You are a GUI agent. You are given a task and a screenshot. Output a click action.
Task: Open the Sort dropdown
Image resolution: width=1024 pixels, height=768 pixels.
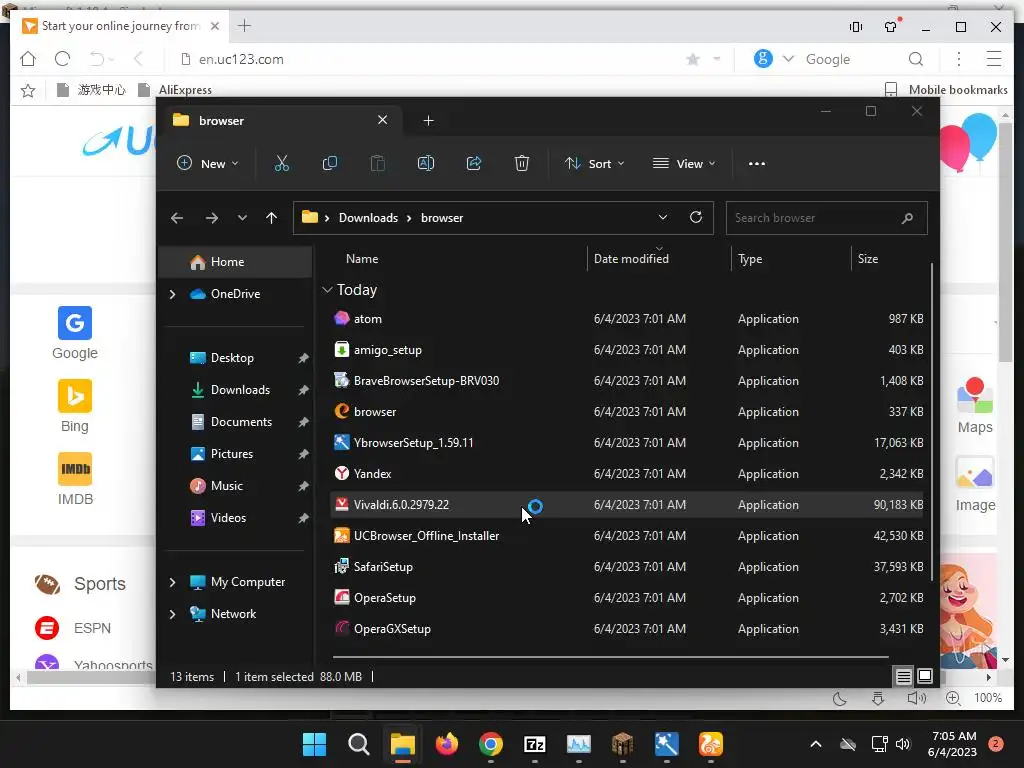point(594,163)
